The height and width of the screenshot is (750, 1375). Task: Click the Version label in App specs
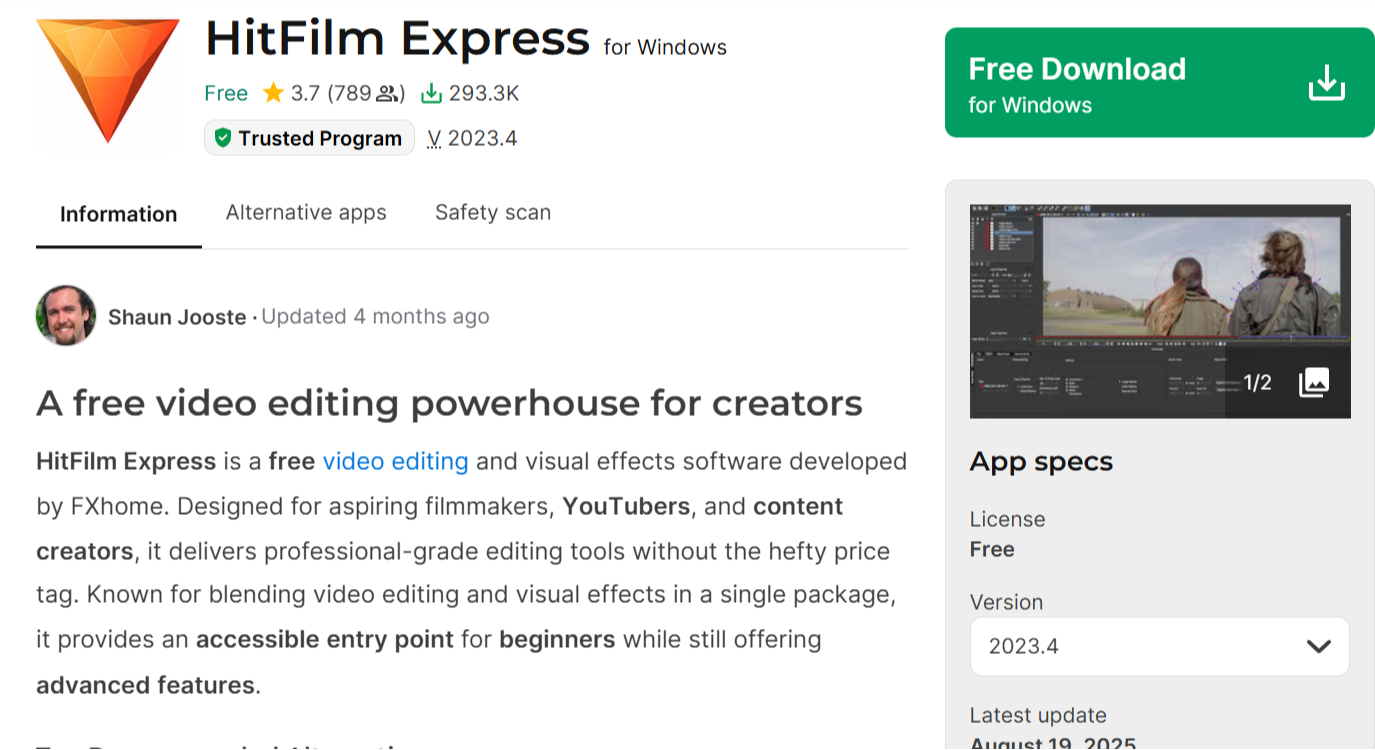1006,602
